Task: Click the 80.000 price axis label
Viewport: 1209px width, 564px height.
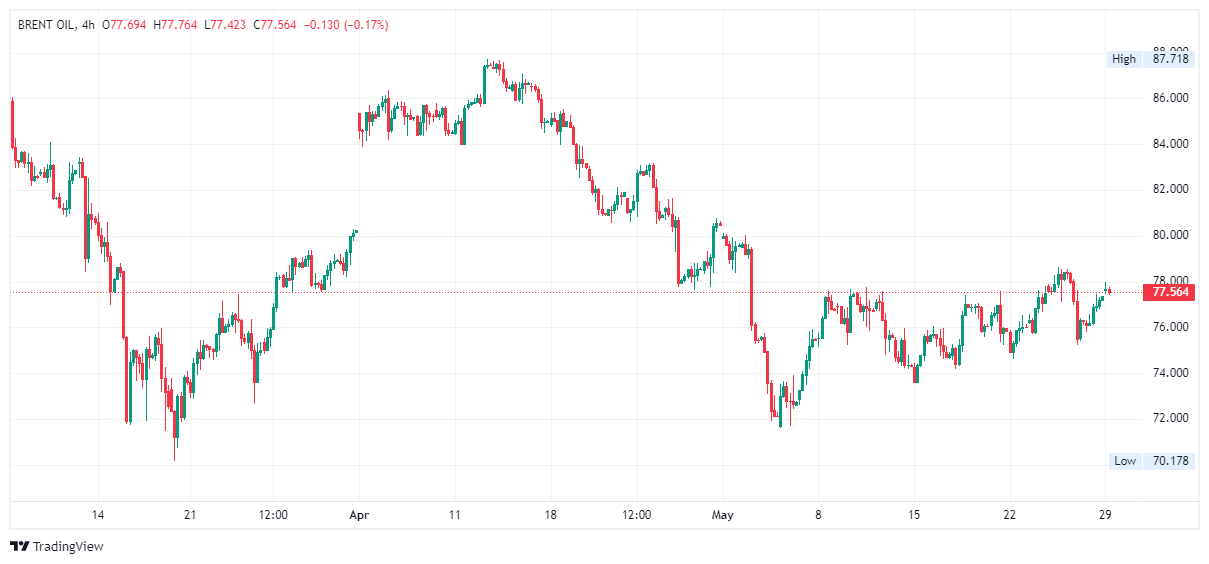Action: [x=1170, y=235]
